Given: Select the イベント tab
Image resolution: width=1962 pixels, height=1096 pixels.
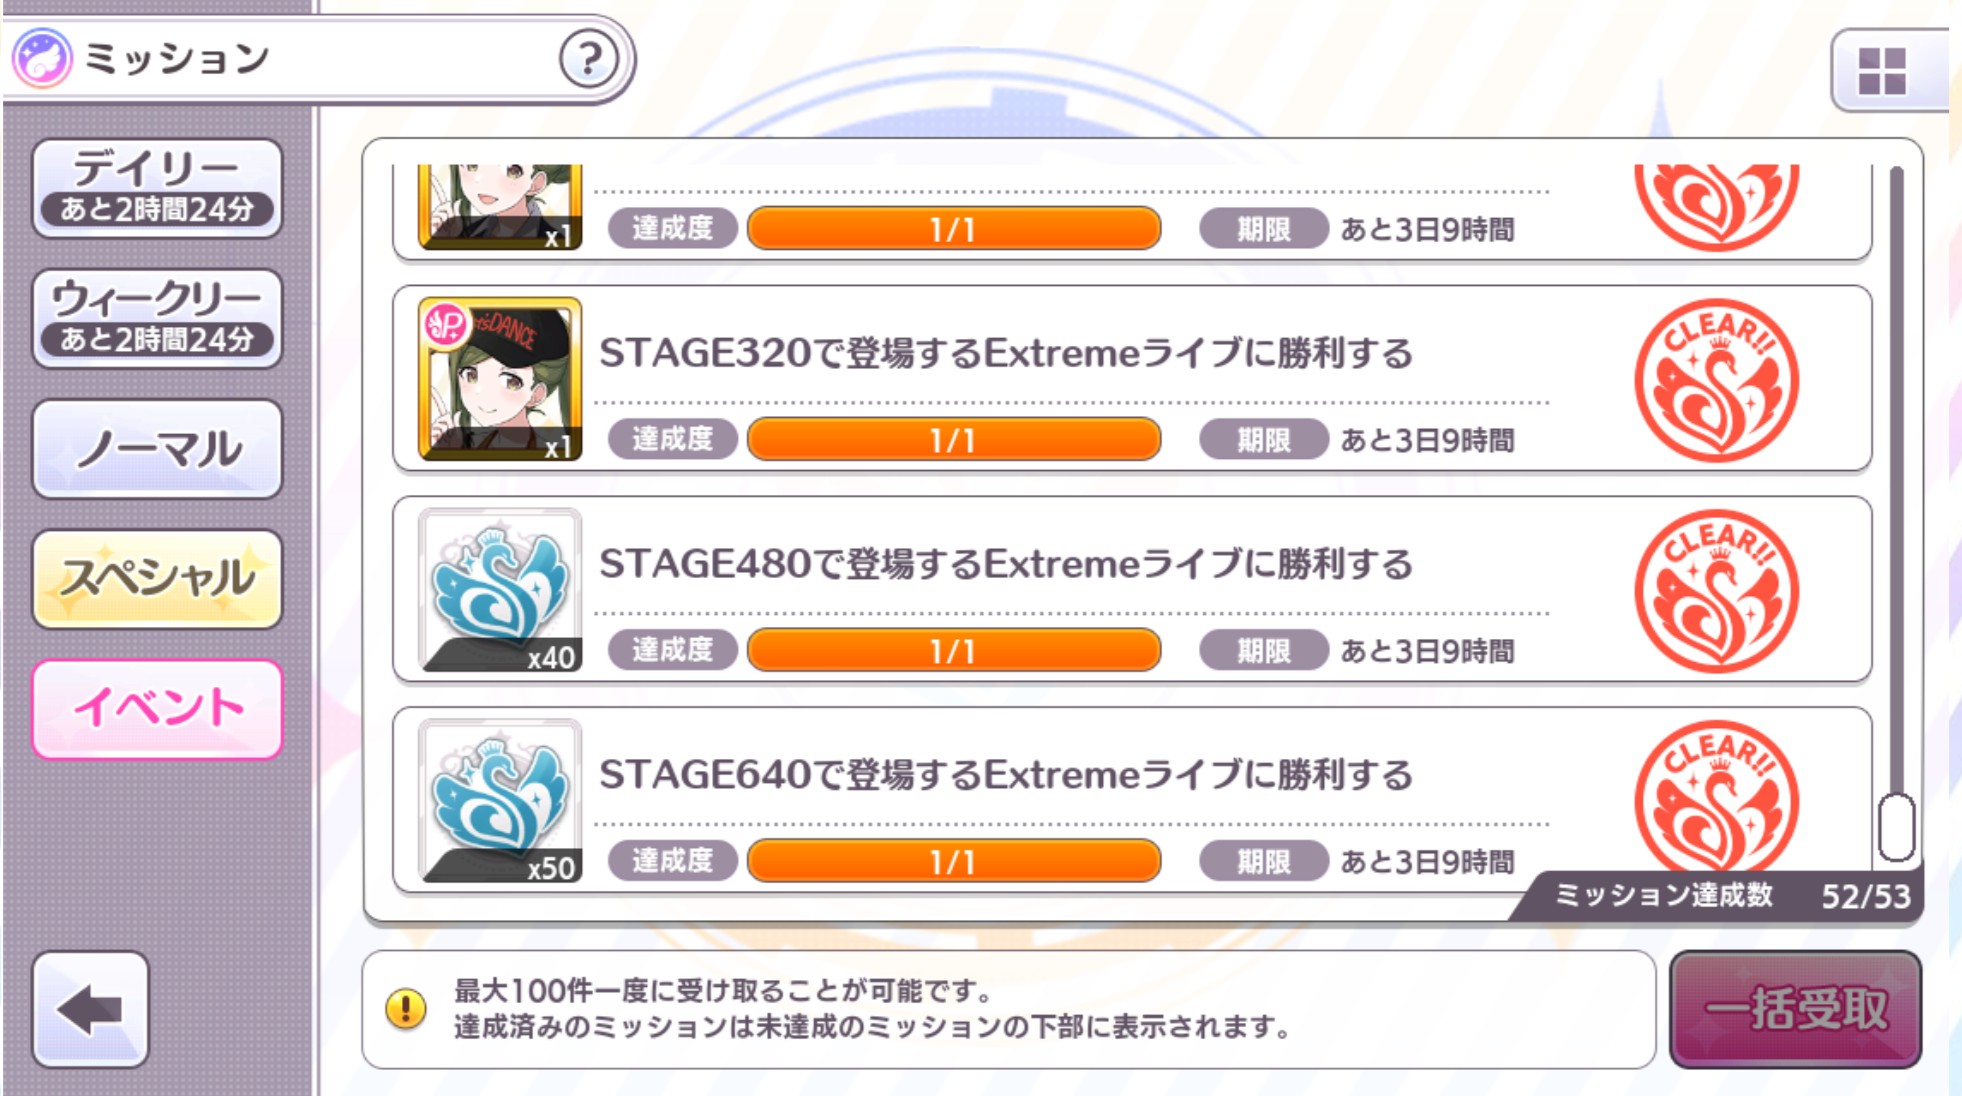Looking at the screenshot, I should pyautogui.click(x=157, y=709).
